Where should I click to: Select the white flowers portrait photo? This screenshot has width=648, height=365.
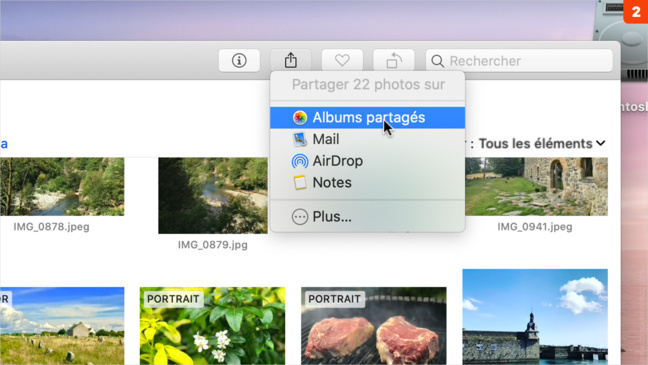coord(212,326)
